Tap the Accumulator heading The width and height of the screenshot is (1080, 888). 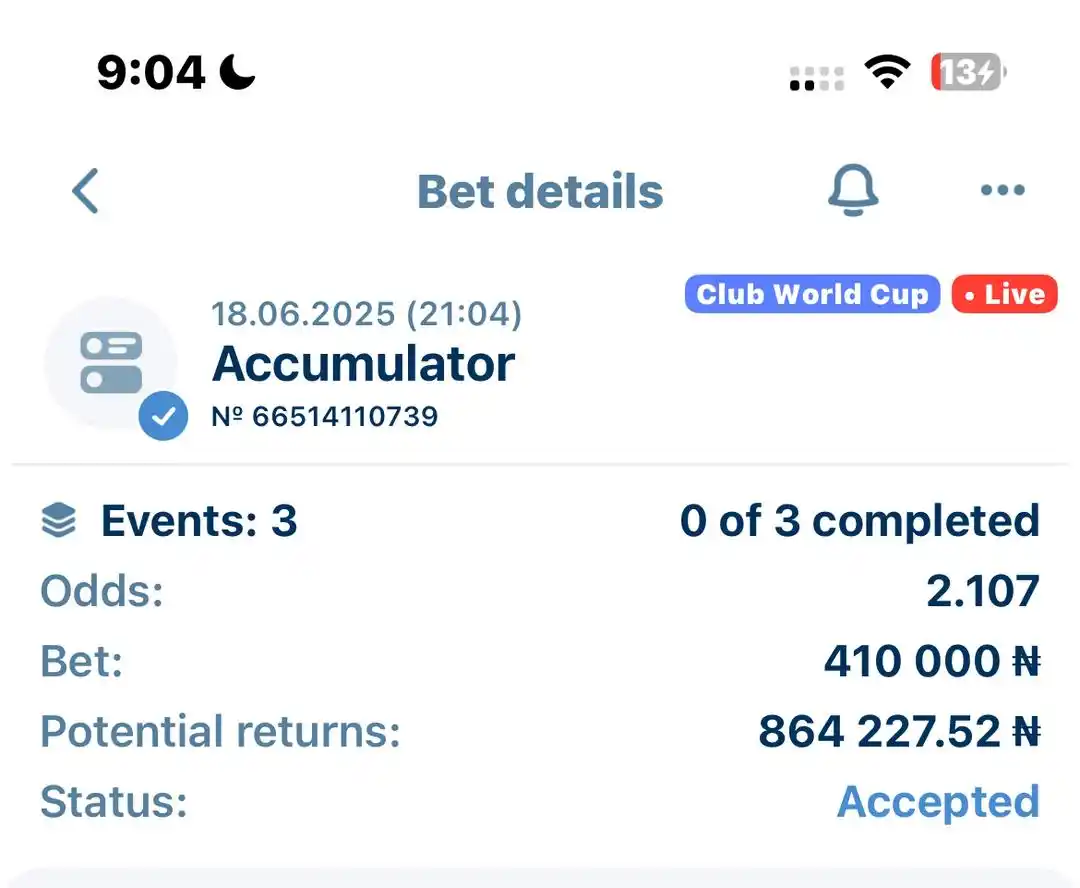tap(364, 363)
